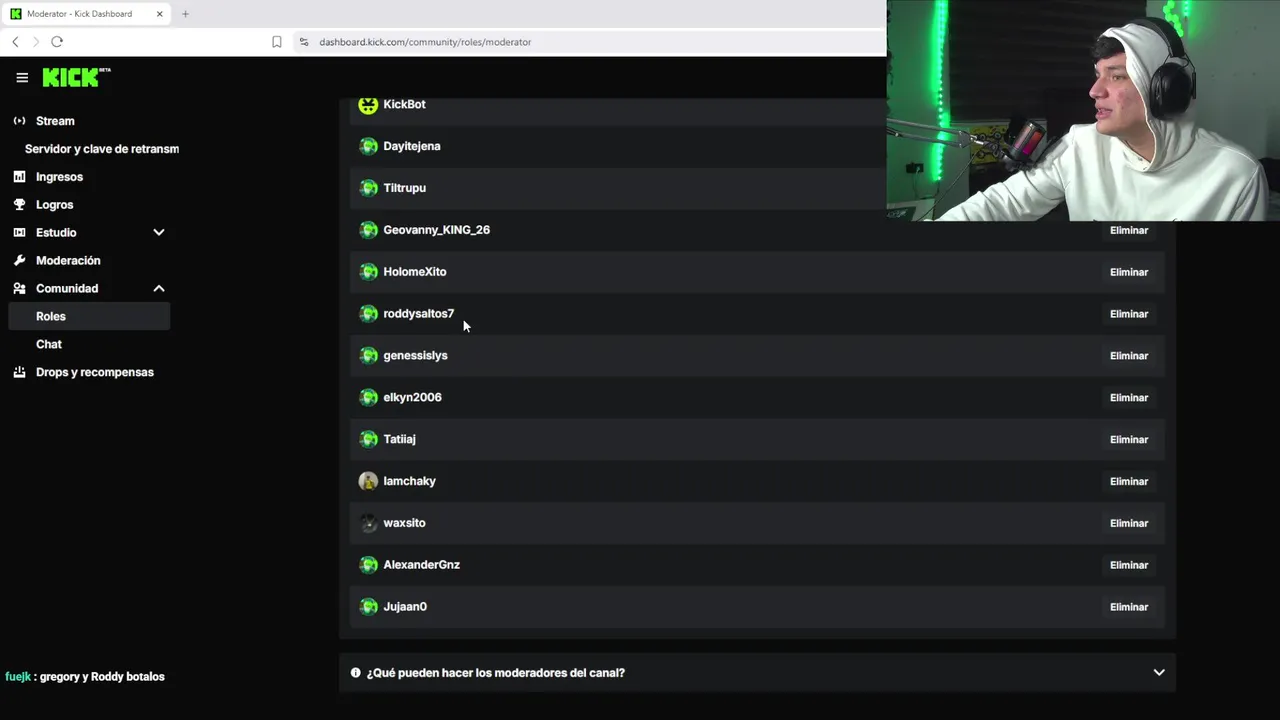Viewport: 1280px width, 720px height.
Task: Go back using the browser back arrow
Action: (x=15, y=42)
